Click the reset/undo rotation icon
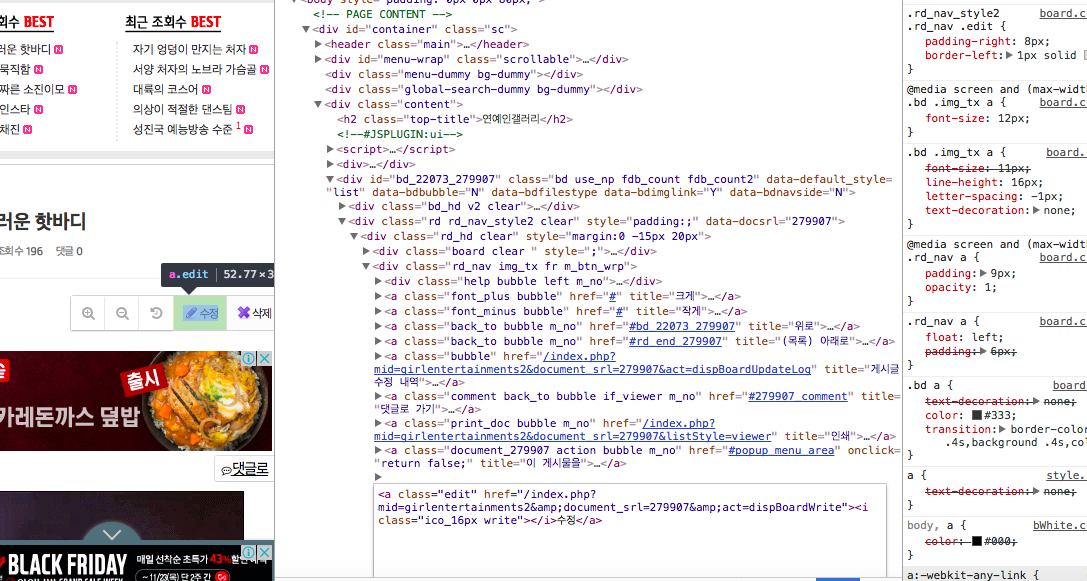This screenshot has width=1087, height=581. coord(156,313)
